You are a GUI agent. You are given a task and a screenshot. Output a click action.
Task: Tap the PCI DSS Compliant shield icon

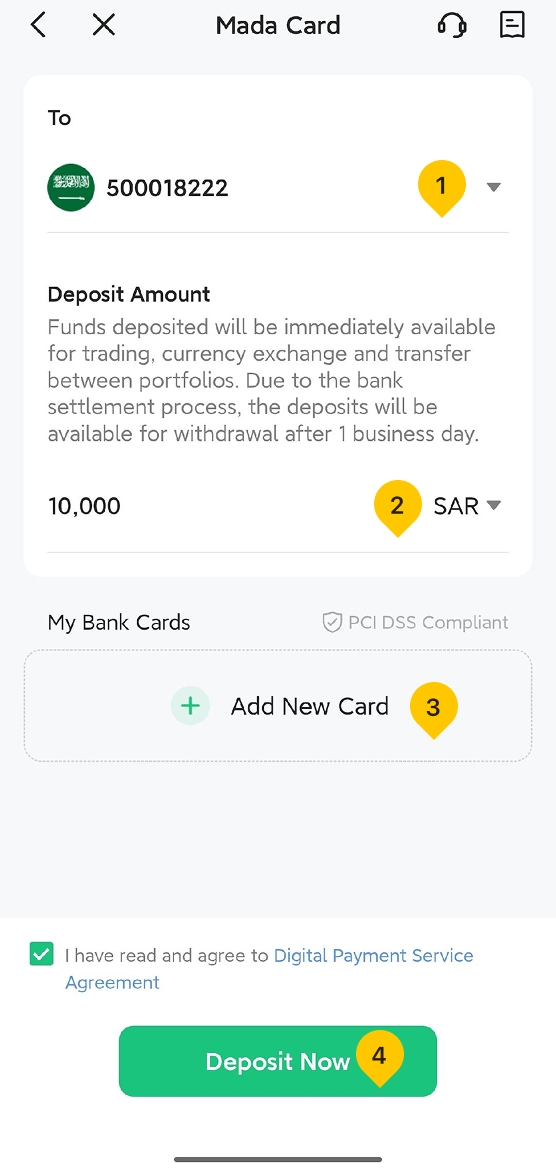coord(333,623)
